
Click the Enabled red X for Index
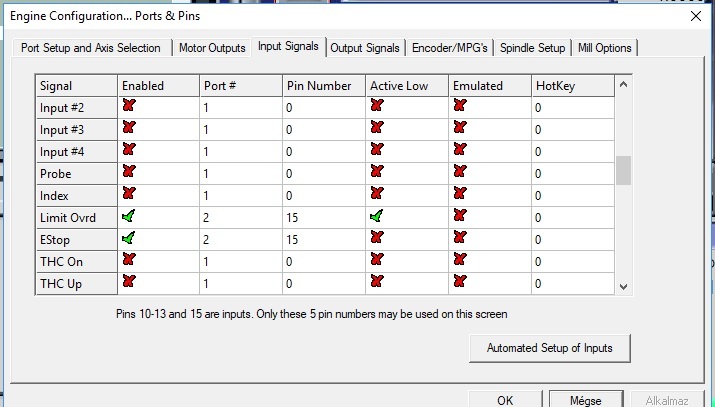click(128, 195)
